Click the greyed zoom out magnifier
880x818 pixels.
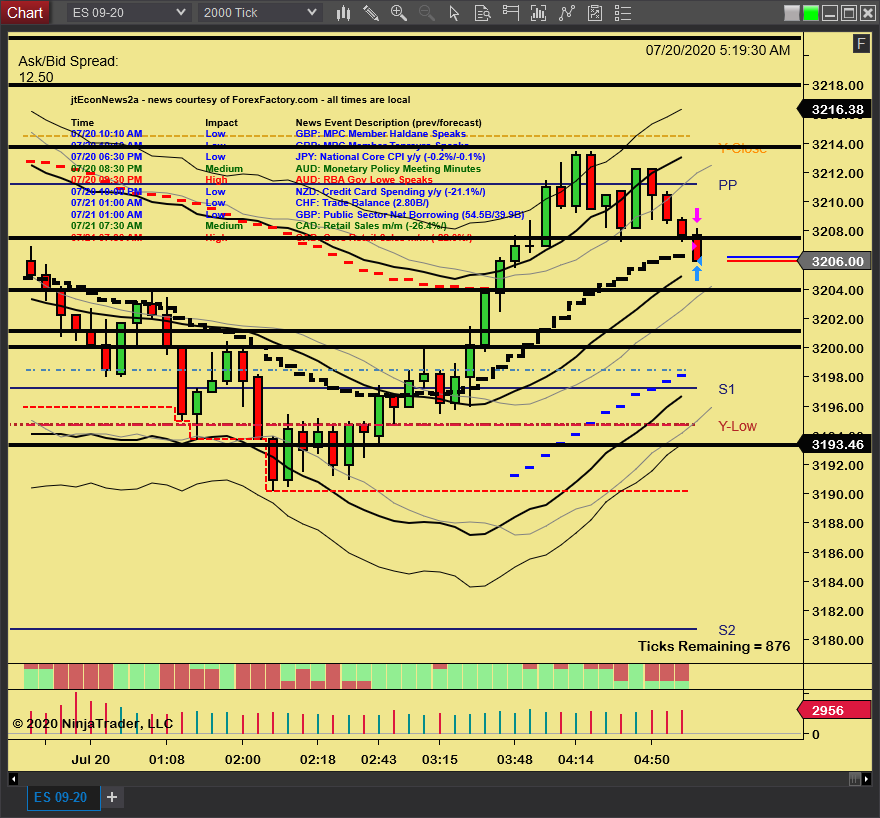pyautogui.click(x=427, y=13)
